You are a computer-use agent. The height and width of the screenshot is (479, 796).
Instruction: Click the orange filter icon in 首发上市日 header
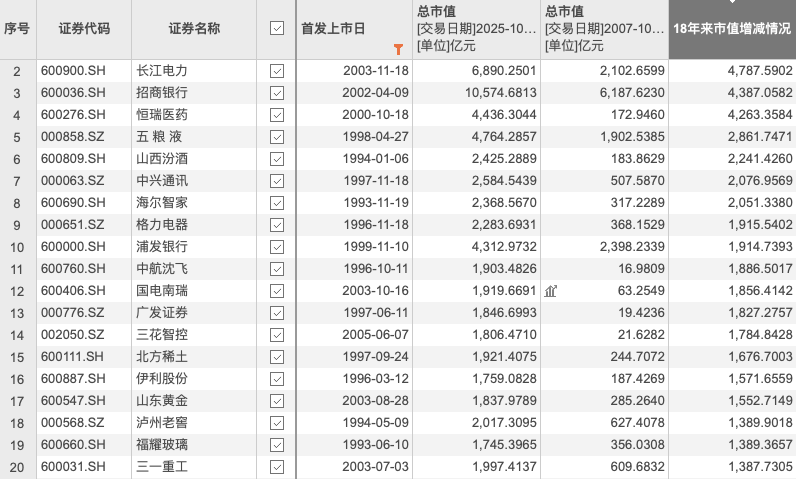tap(399, 49)
